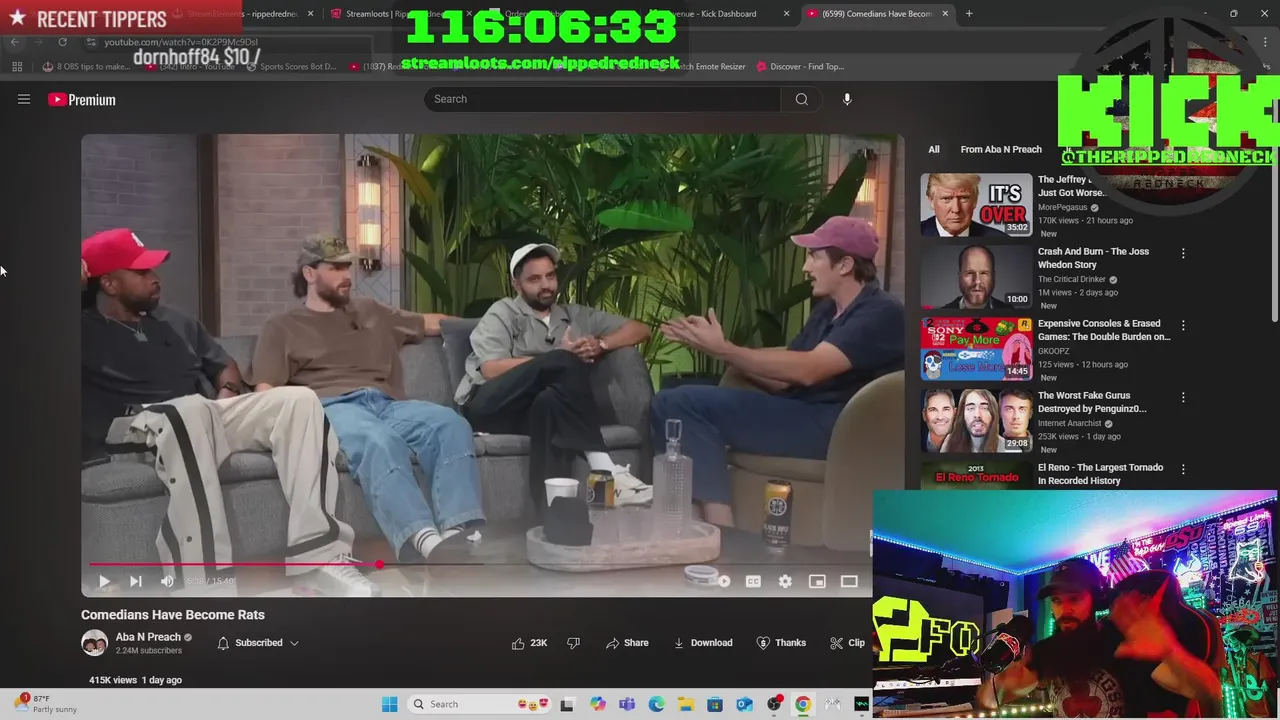The image size is (1280, 720).
Task: Go to the YouTube Premium home logo
Action: click(x=82, y=100)
